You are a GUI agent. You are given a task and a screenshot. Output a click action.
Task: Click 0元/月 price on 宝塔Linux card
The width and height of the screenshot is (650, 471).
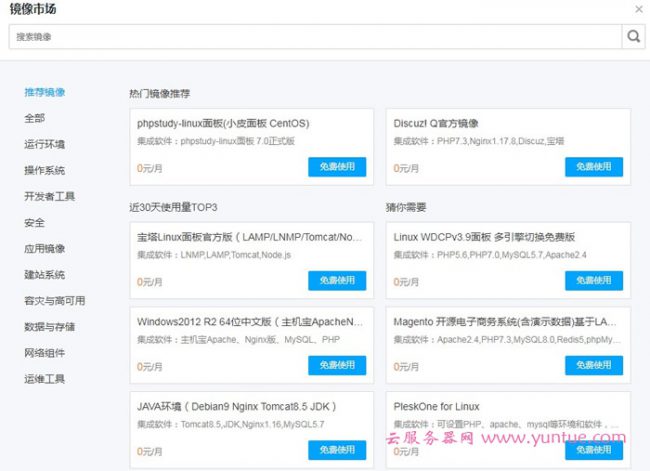pyautogui.click(x=149, y=282)
